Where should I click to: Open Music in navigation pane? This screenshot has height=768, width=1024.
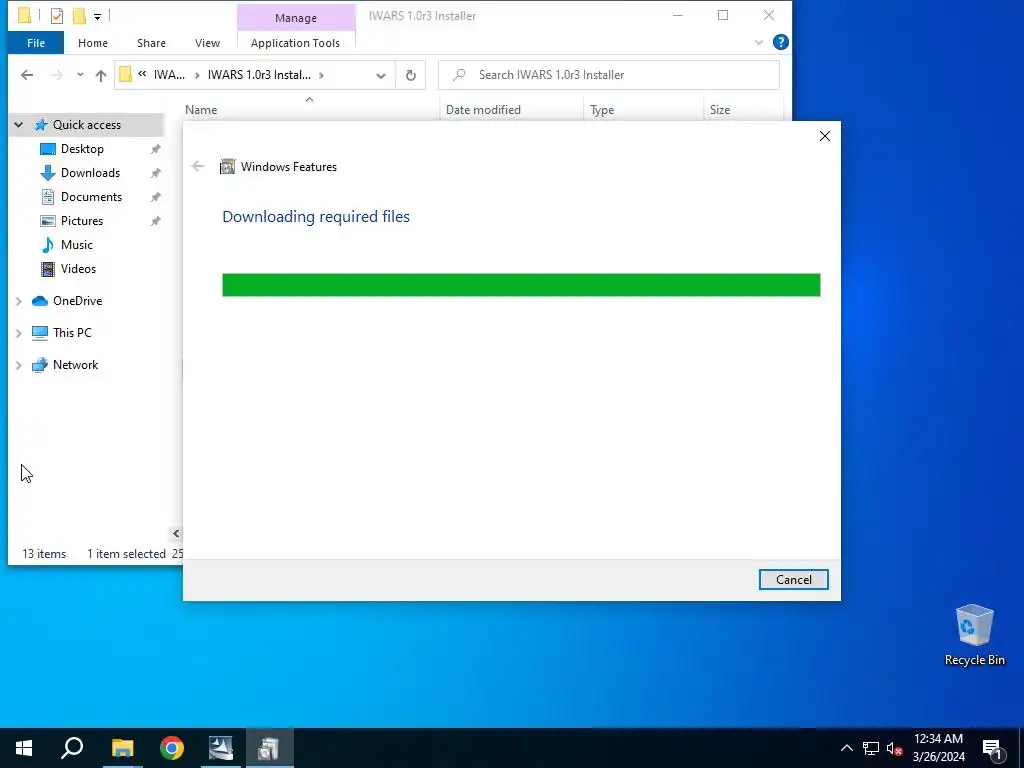(x=76, y=245)
